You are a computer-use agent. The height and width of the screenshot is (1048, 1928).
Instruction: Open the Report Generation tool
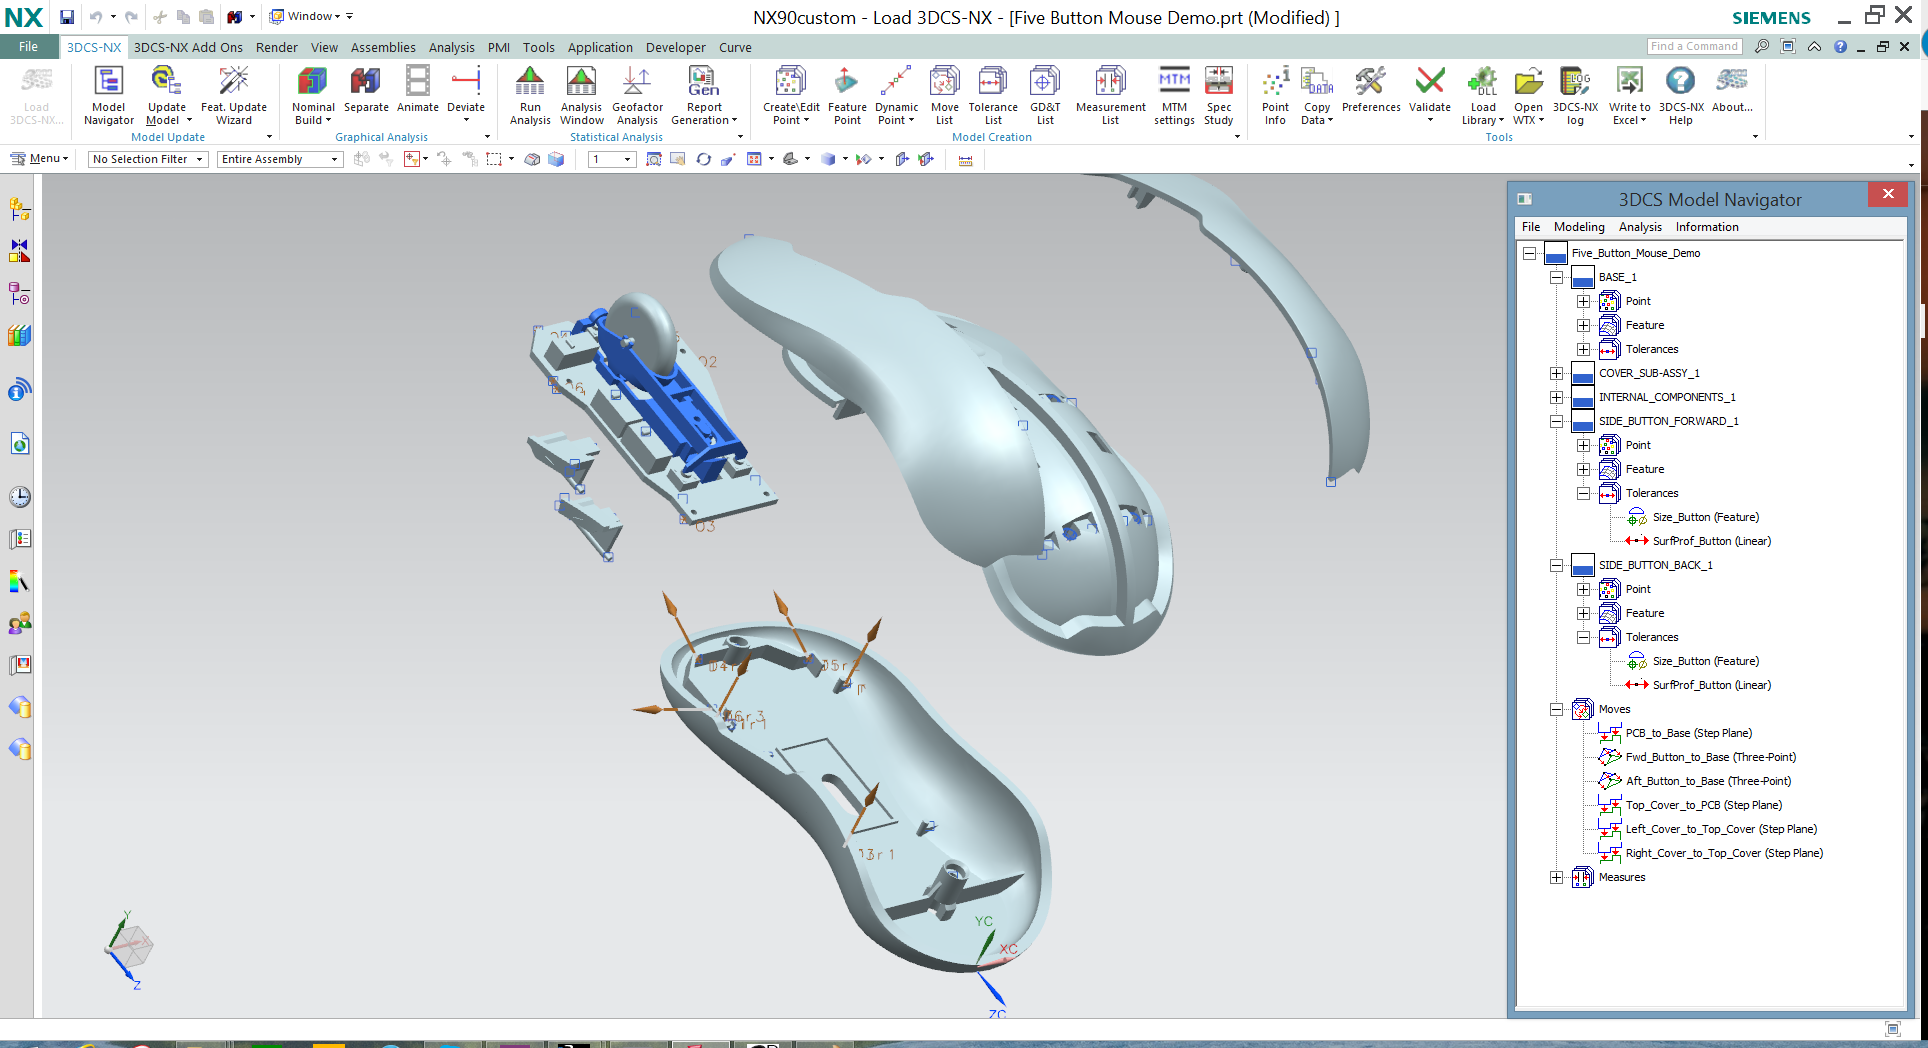coord(703,95)
